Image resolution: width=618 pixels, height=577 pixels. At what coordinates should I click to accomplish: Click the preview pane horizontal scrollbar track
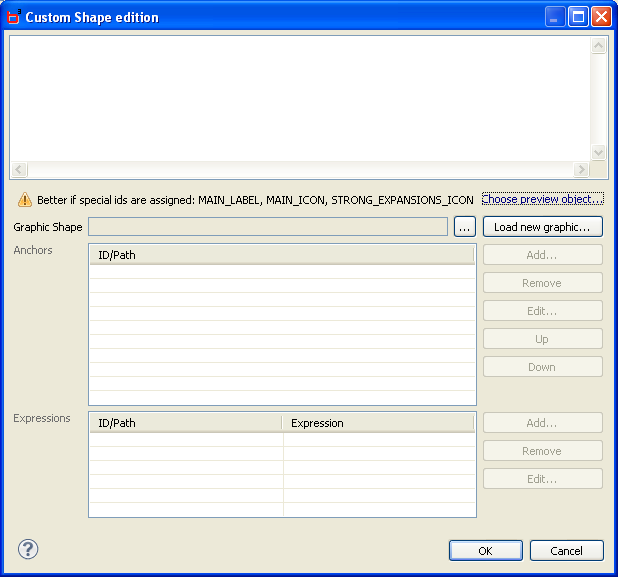(x=300, y=170)
